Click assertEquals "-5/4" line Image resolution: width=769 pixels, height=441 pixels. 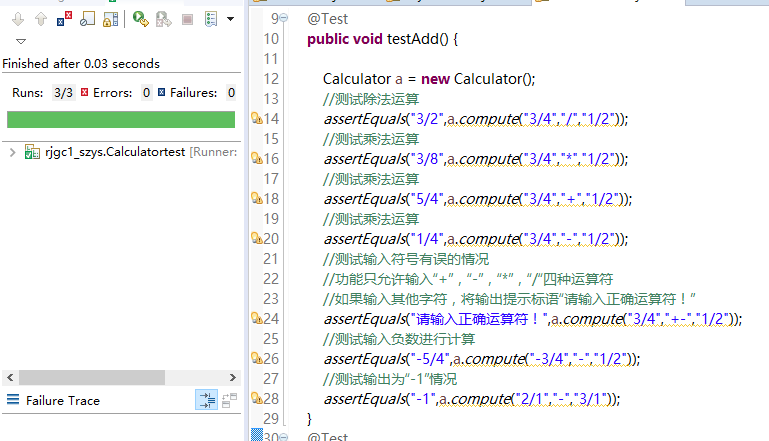[x=482, y=359]
